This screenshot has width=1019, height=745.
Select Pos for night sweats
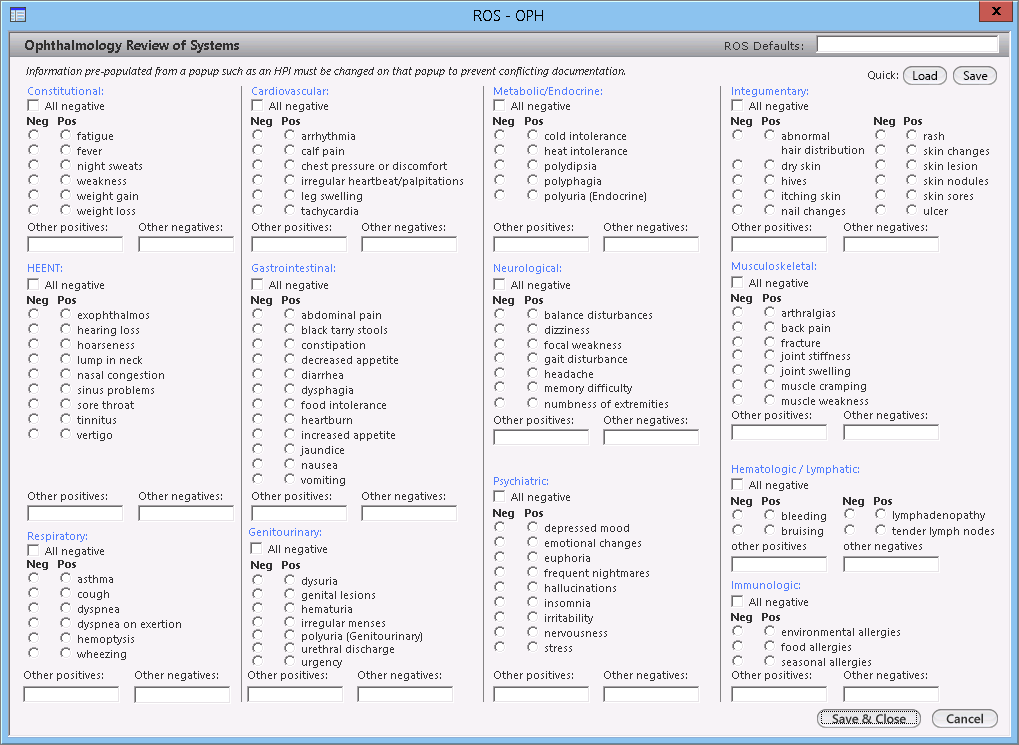click(65, 165)
